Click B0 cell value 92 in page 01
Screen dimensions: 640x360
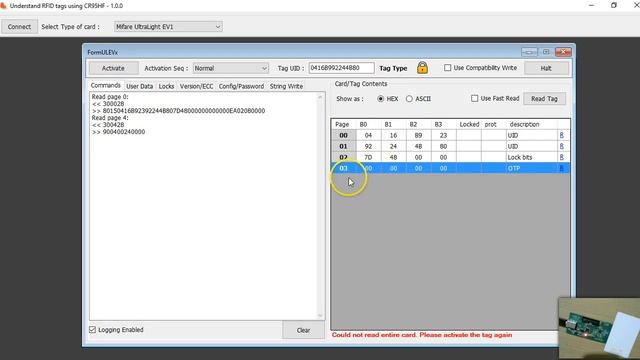pos(369,146)
